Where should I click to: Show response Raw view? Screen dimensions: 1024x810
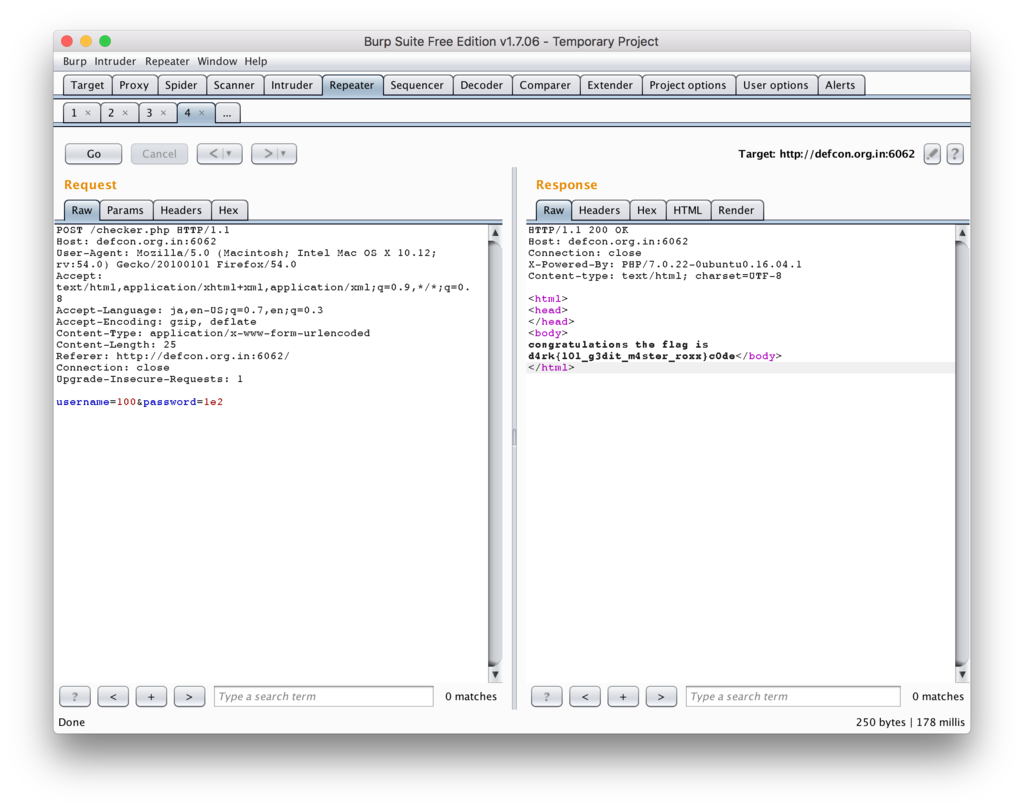[x=553, y=210]
